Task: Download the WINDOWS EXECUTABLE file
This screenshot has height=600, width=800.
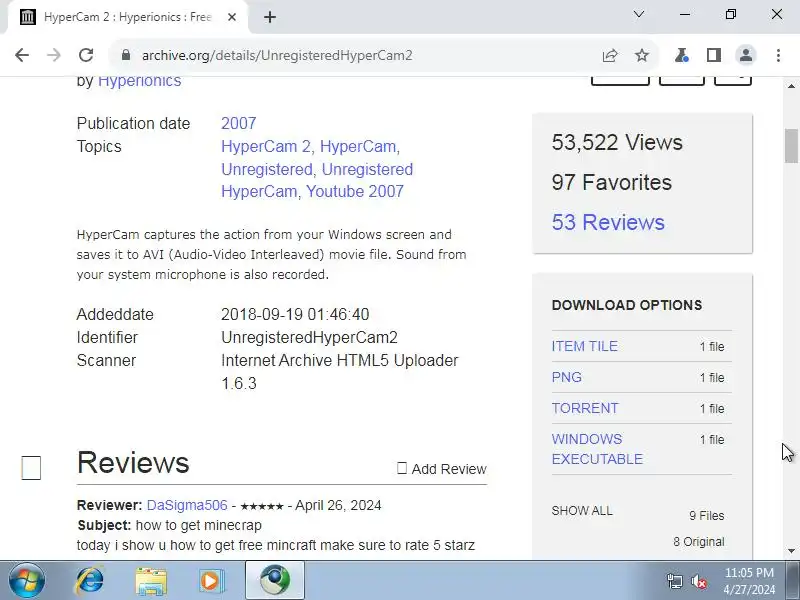Action: [597, 449]
